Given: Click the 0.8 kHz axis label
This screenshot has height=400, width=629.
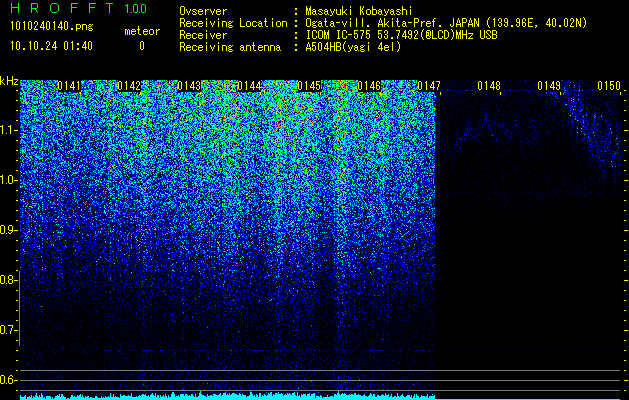Looking at the screenshot, I should pyautogui.click(x=8, y=280).
